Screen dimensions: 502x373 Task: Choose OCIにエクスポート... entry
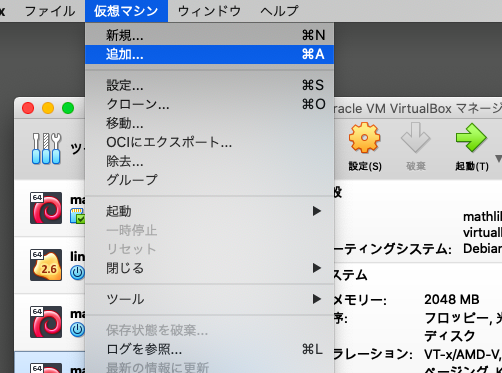pyautogui.click(x=209, y=142)
